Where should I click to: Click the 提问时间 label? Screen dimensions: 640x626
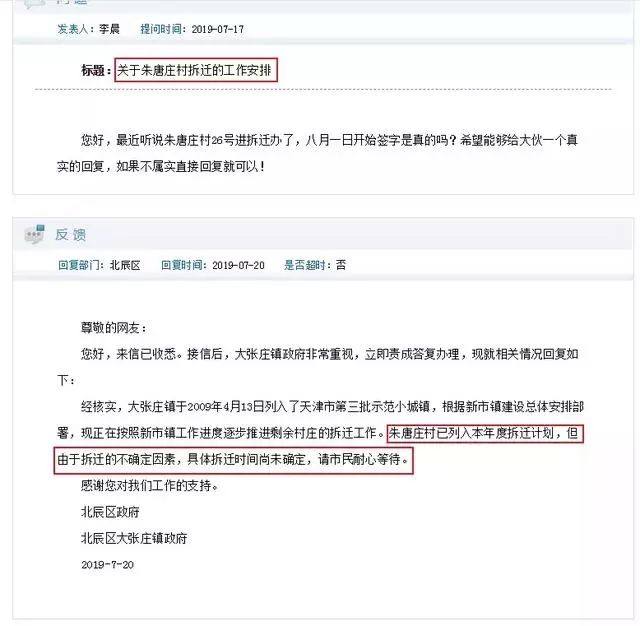(161, 29)
